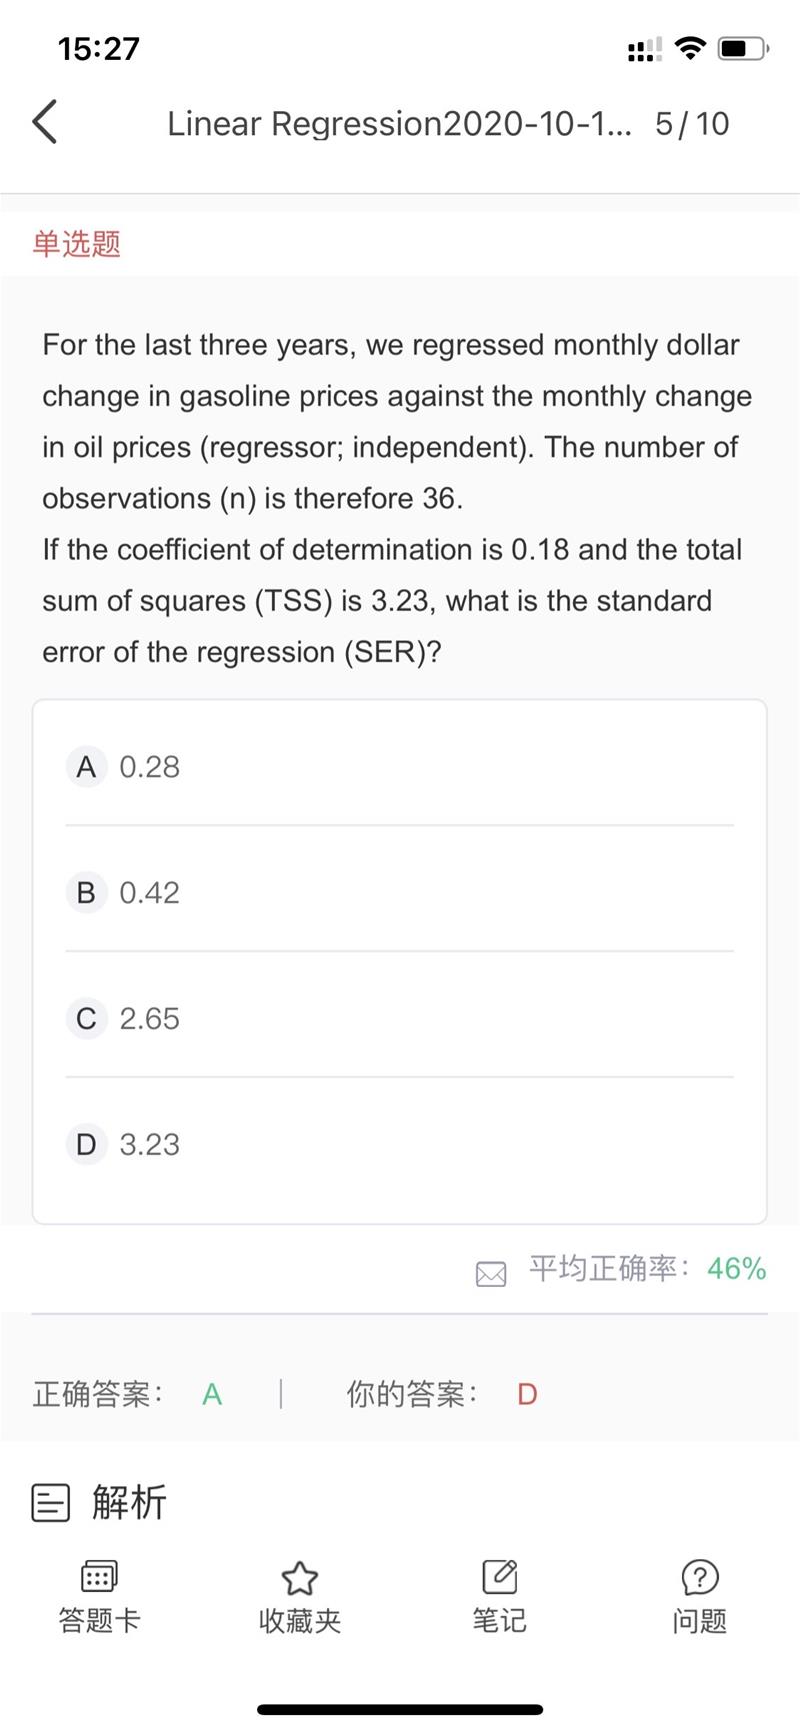Tap the envelope feedback icon
Viewport: 800px width, 1732px height.
click(x=491, y=1273)
